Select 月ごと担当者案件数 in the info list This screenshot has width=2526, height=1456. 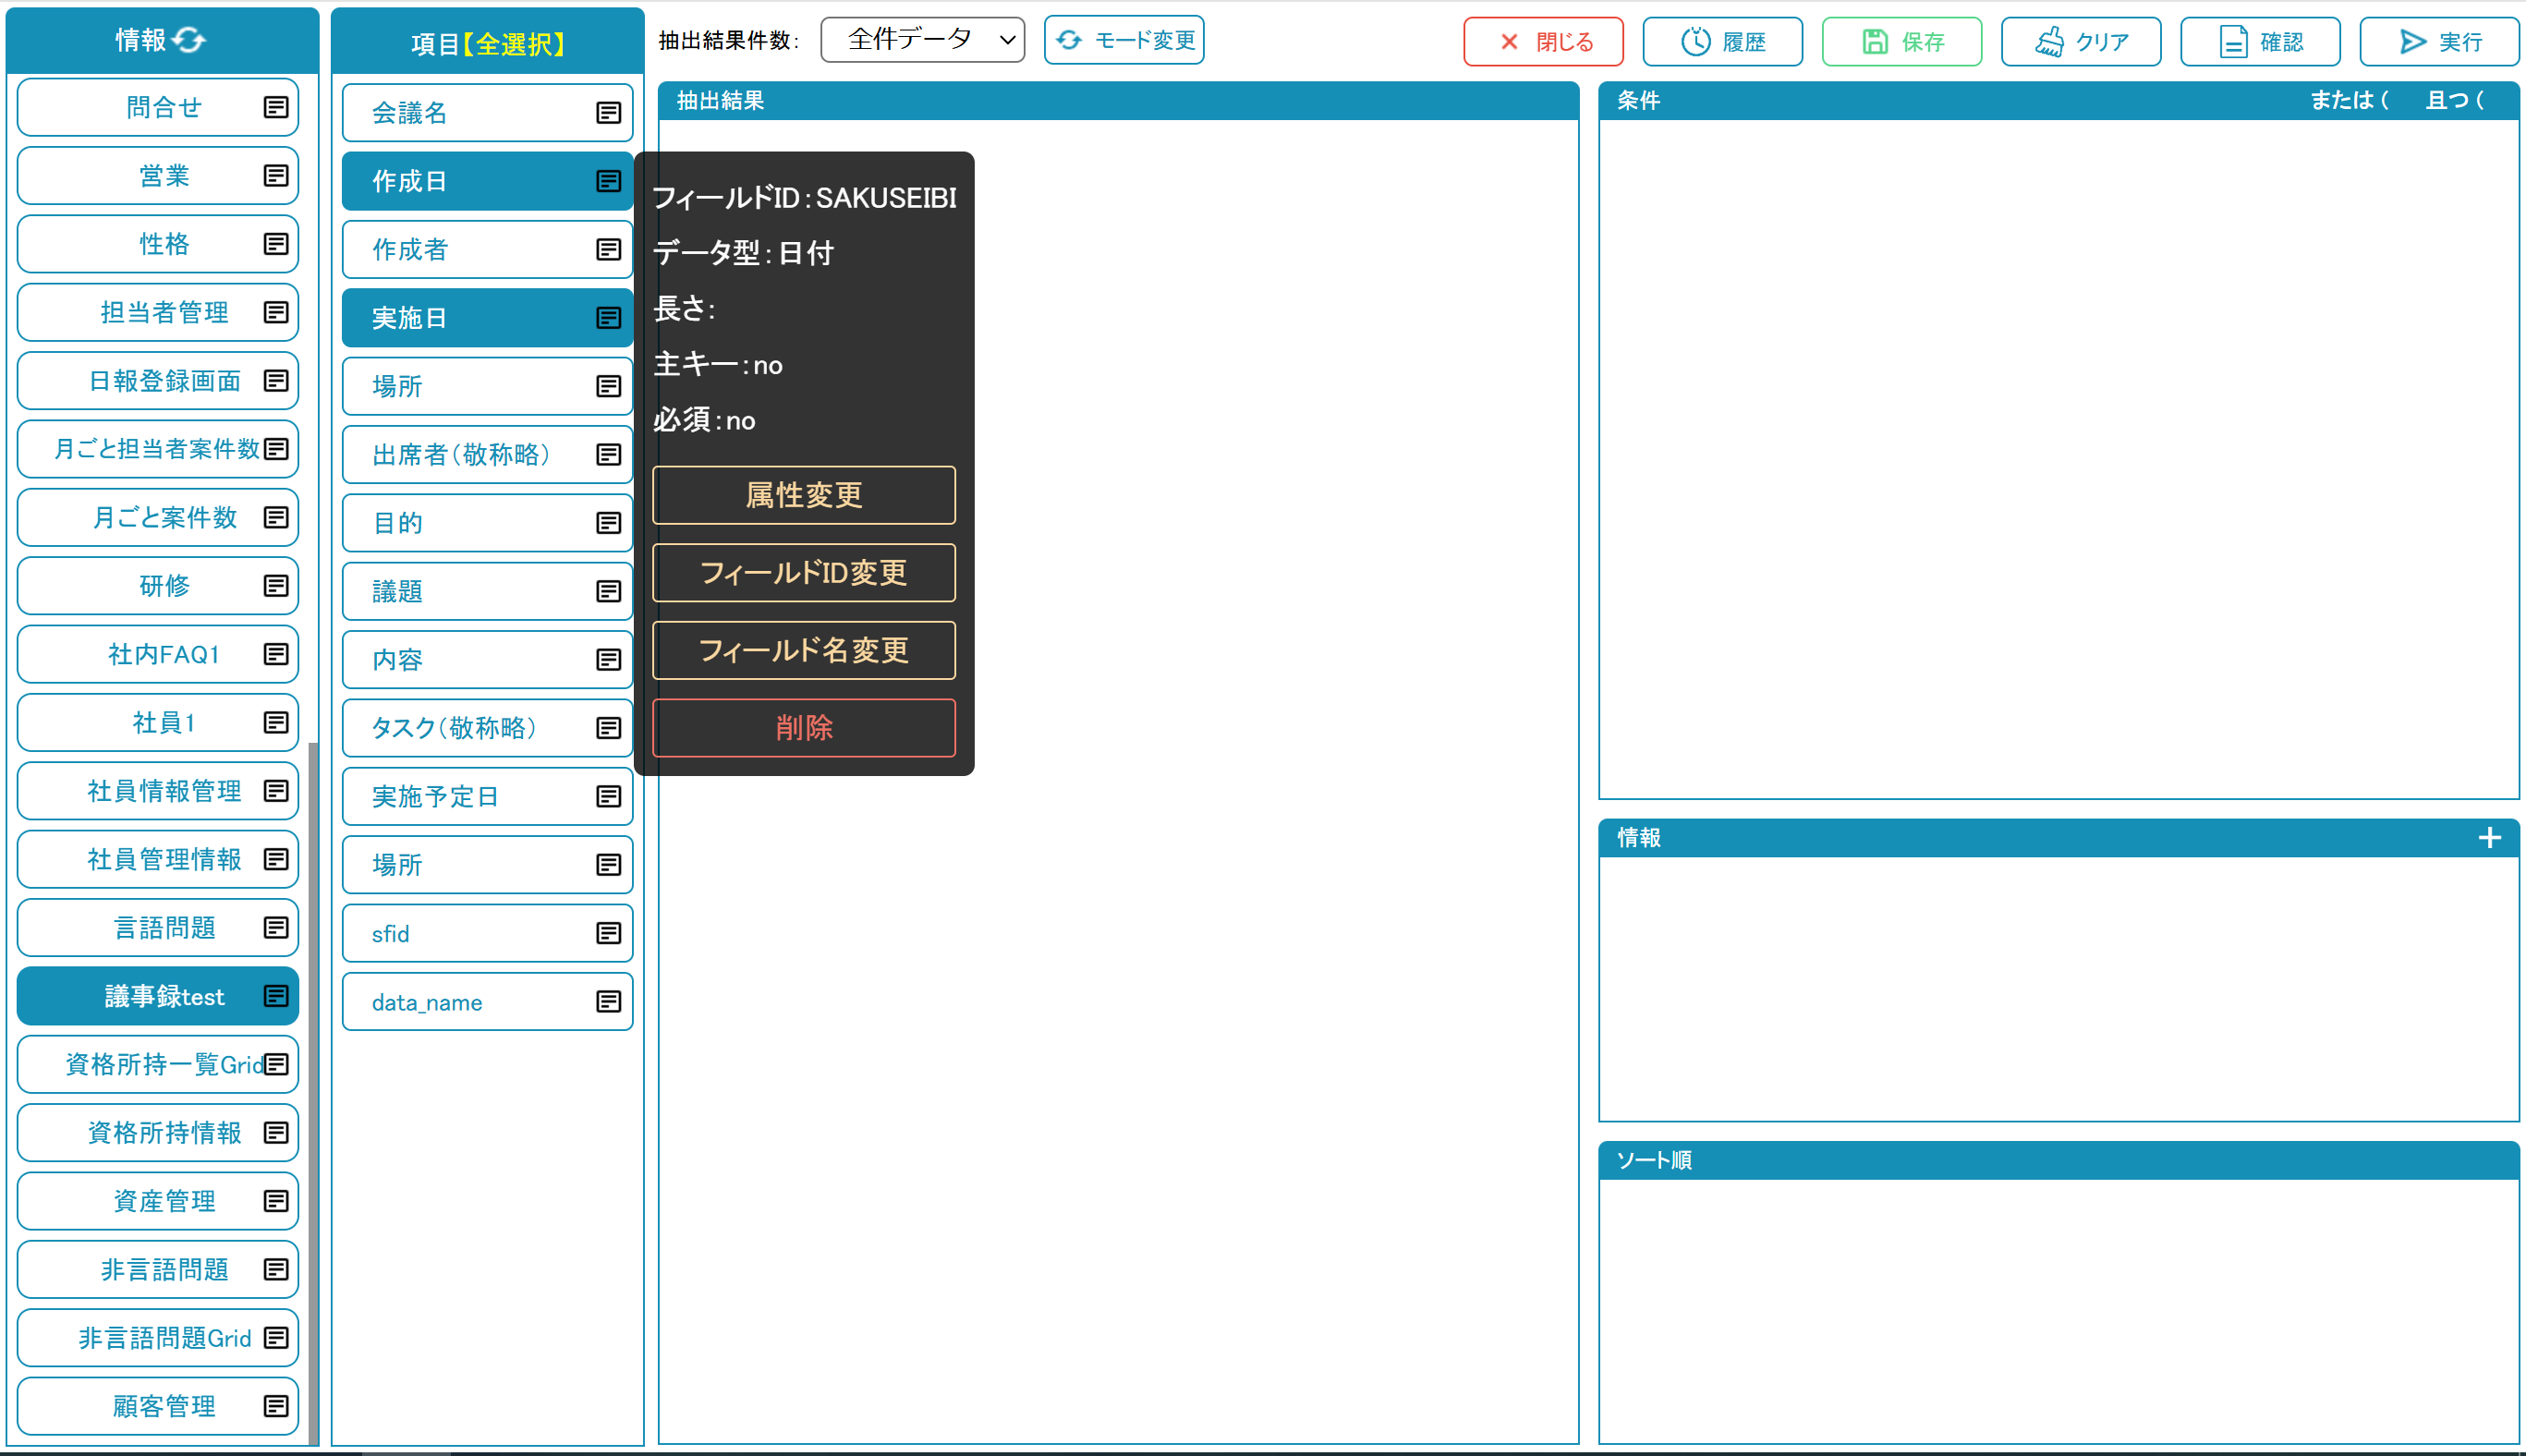pos(158,449)
